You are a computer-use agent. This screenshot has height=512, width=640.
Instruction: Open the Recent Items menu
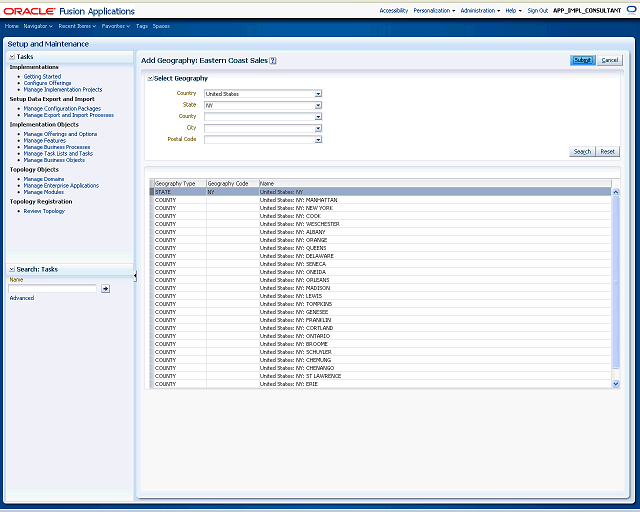(77, 26)
